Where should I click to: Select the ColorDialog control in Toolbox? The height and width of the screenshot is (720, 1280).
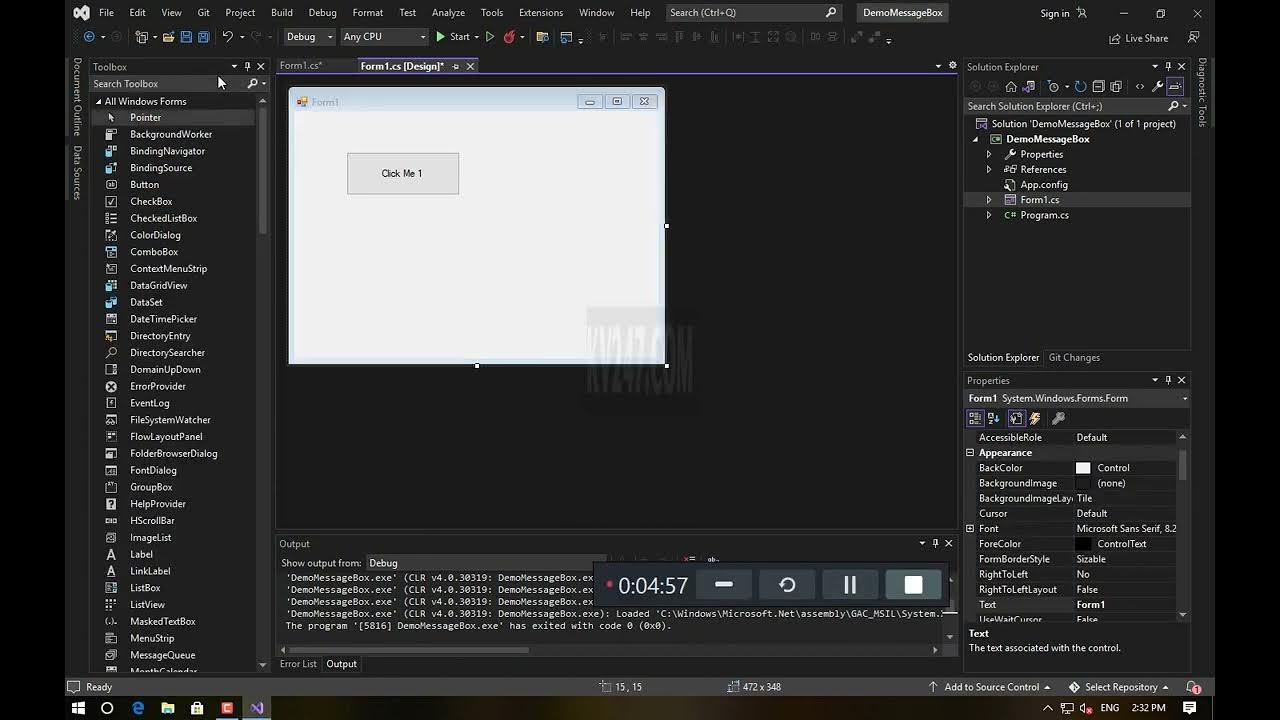(x=155, y=235)
